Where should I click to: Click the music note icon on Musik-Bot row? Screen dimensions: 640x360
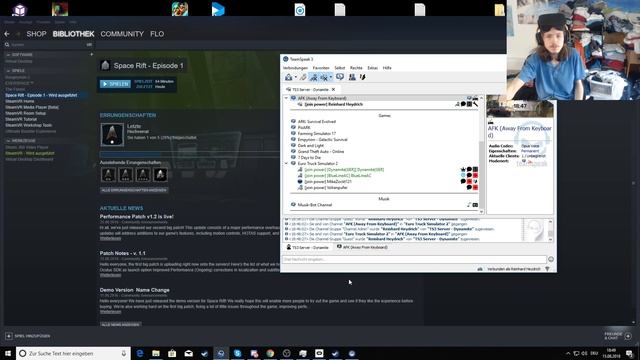pyautogui.click(x=469, y=205)
